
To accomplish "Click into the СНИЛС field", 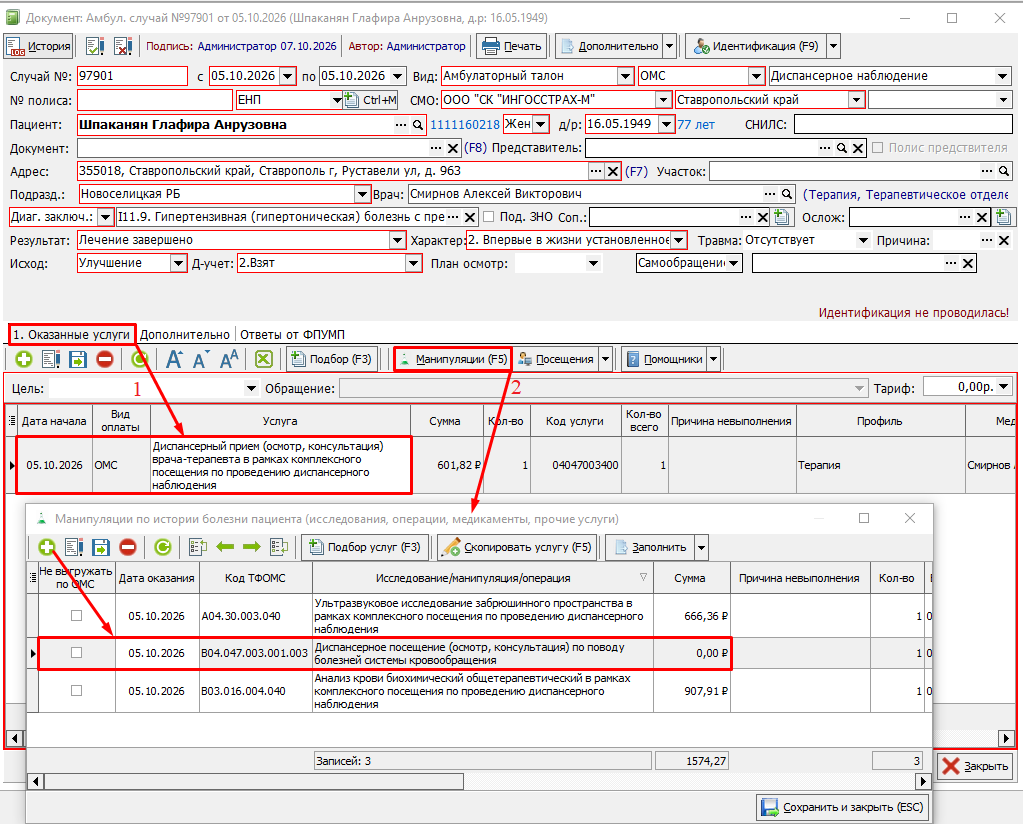I will 903,125.
